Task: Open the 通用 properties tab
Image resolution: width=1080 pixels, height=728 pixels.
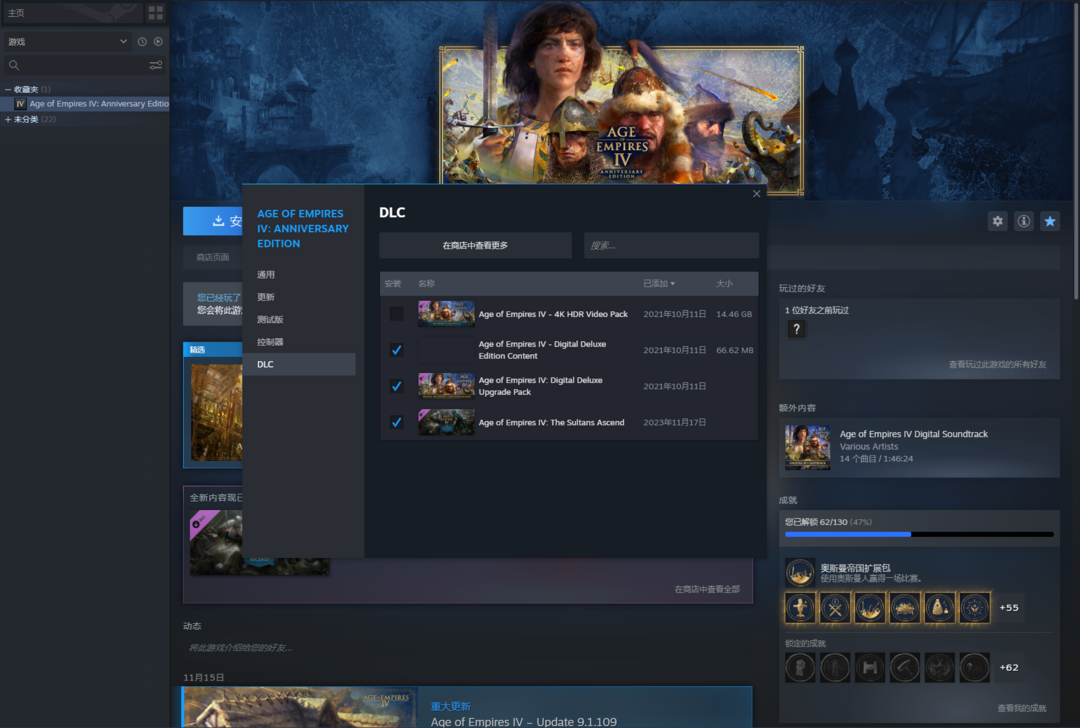Action: [x=266, y=275]
